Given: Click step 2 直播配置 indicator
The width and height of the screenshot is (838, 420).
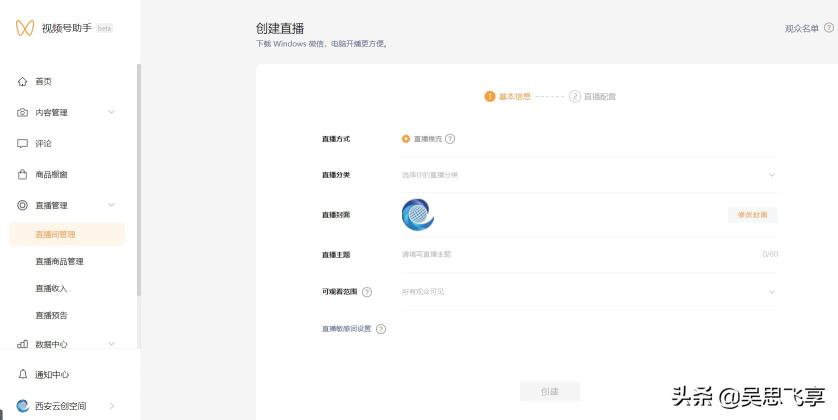Looking at the screenshot, I should pos(592,96).
